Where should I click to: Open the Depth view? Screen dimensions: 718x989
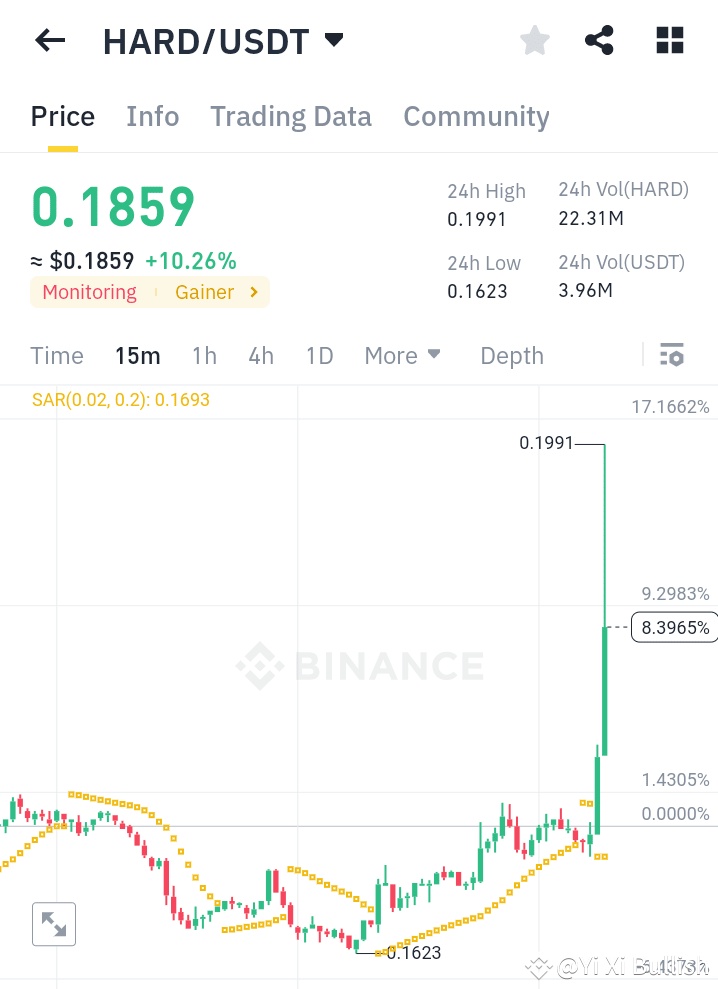511,355
